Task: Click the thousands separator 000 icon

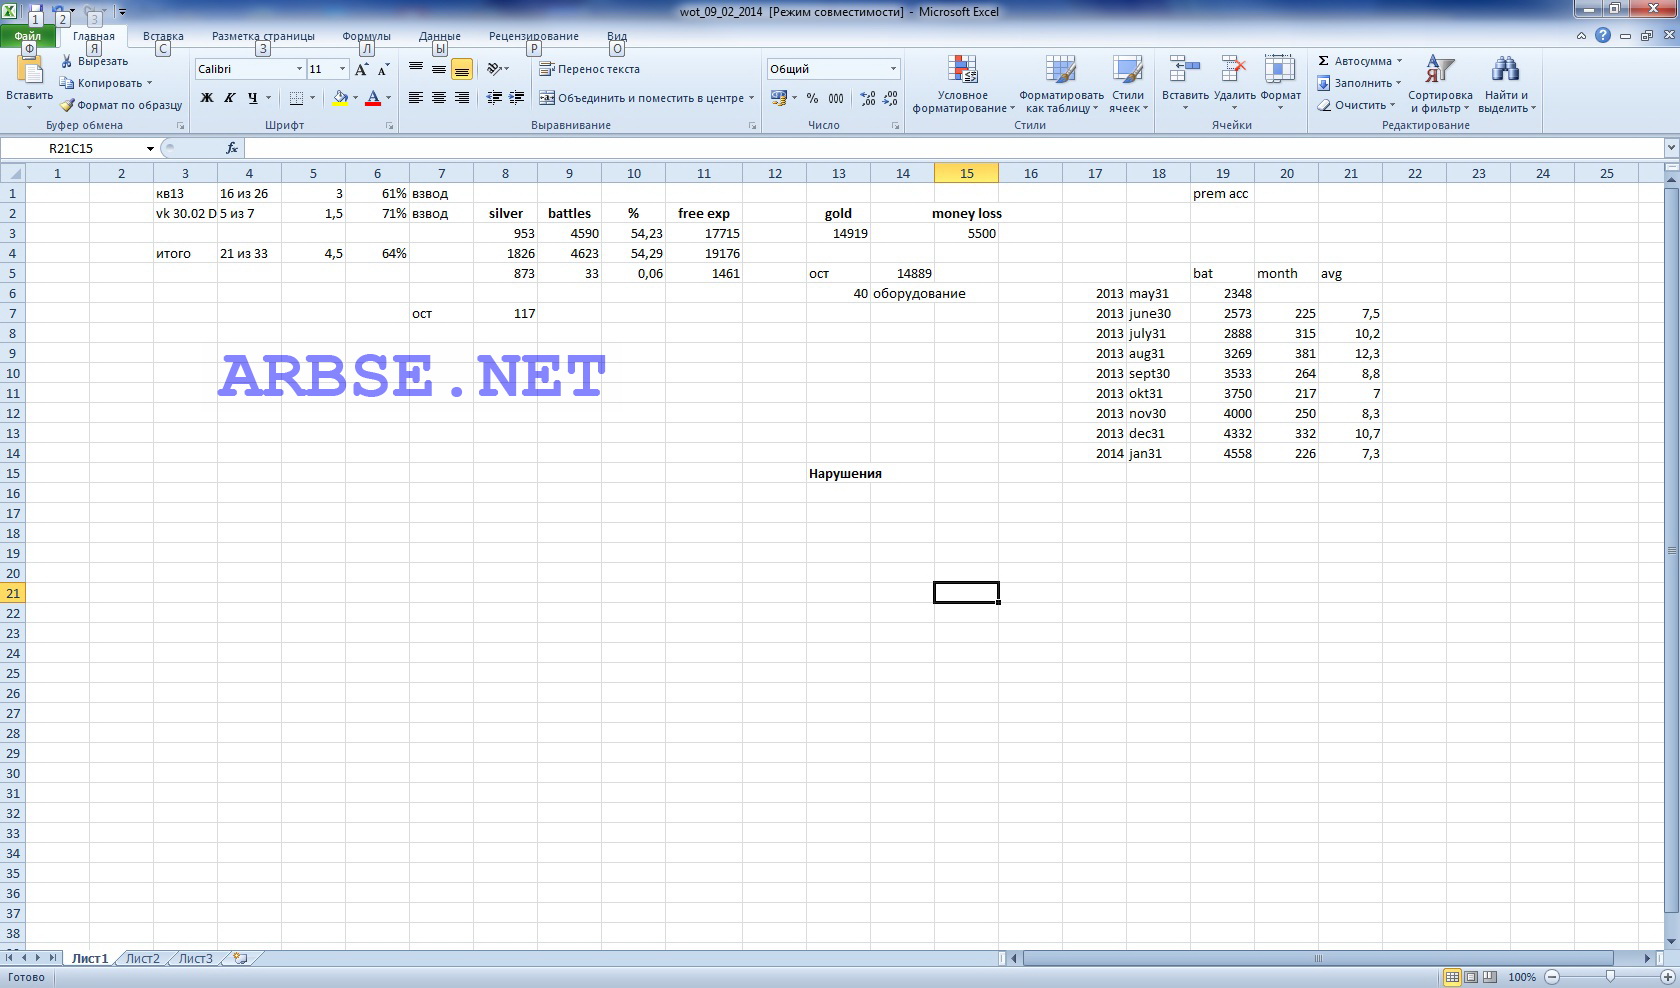Action: point(836,98)
